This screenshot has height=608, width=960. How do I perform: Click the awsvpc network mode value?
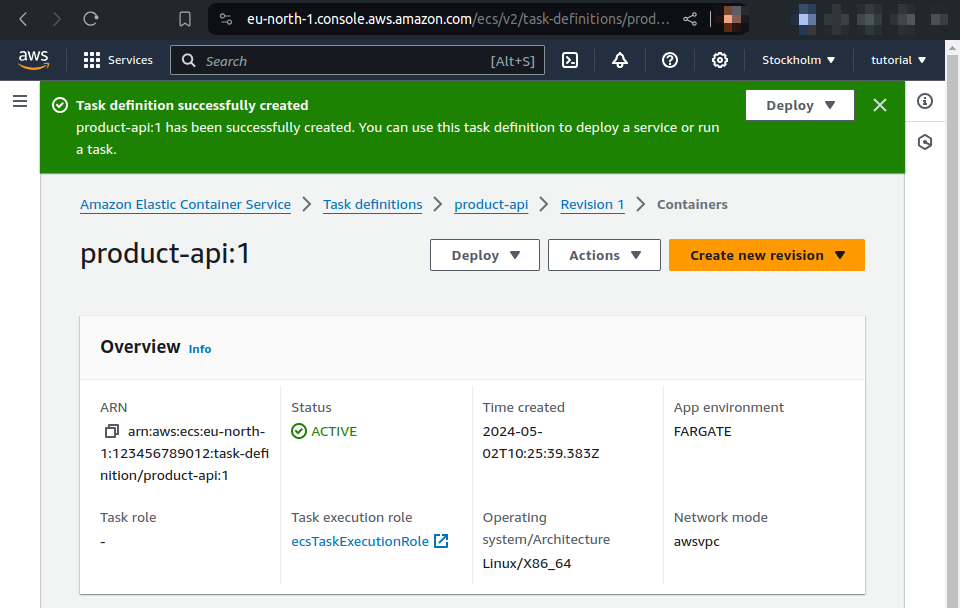pyautogui.click(x=696, y=541)
